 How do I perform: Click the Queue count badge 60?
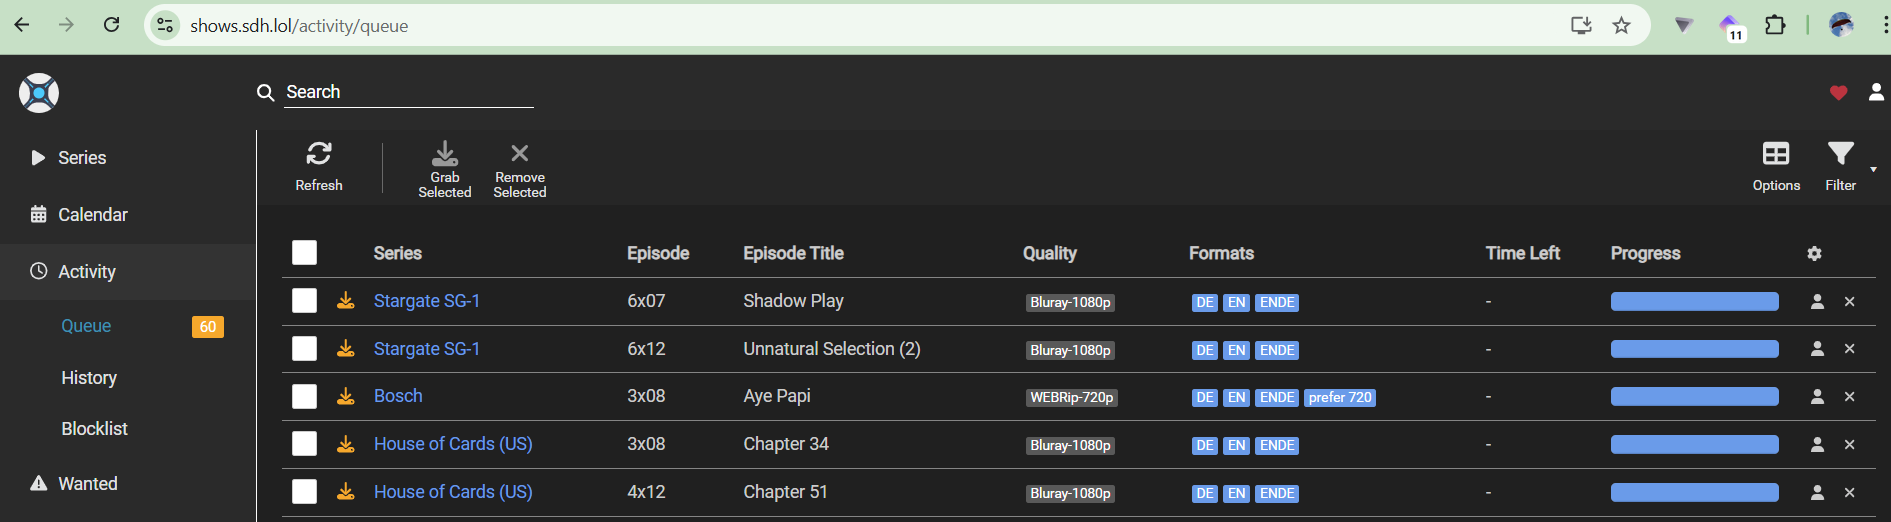208,327
